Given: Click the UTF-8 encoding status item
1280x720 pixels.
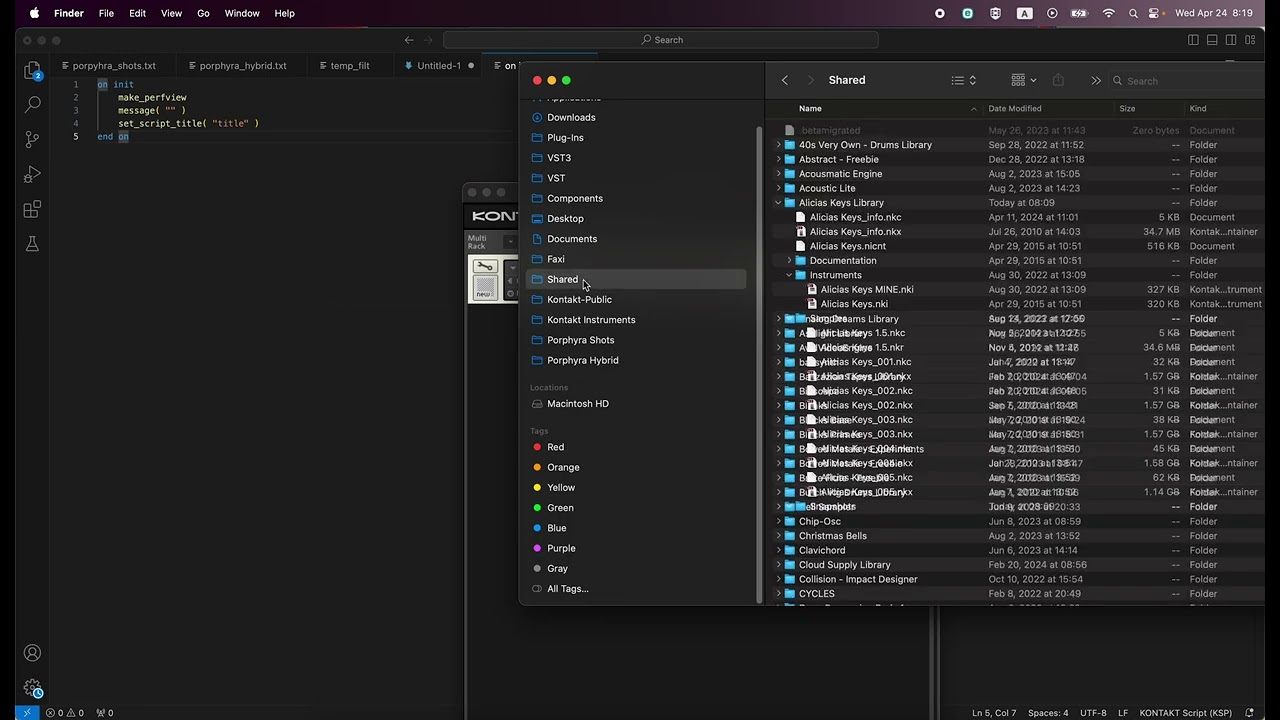Looking at the screenshot, I should 1093,713.
